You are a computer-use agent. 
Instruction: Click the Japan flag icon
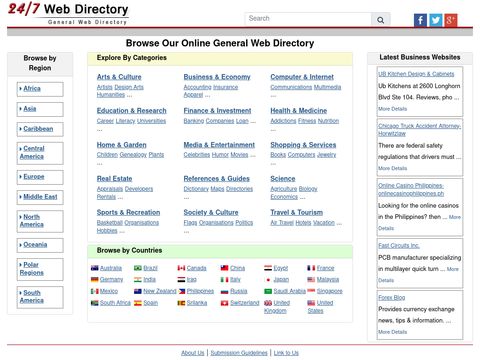(268, 279)
